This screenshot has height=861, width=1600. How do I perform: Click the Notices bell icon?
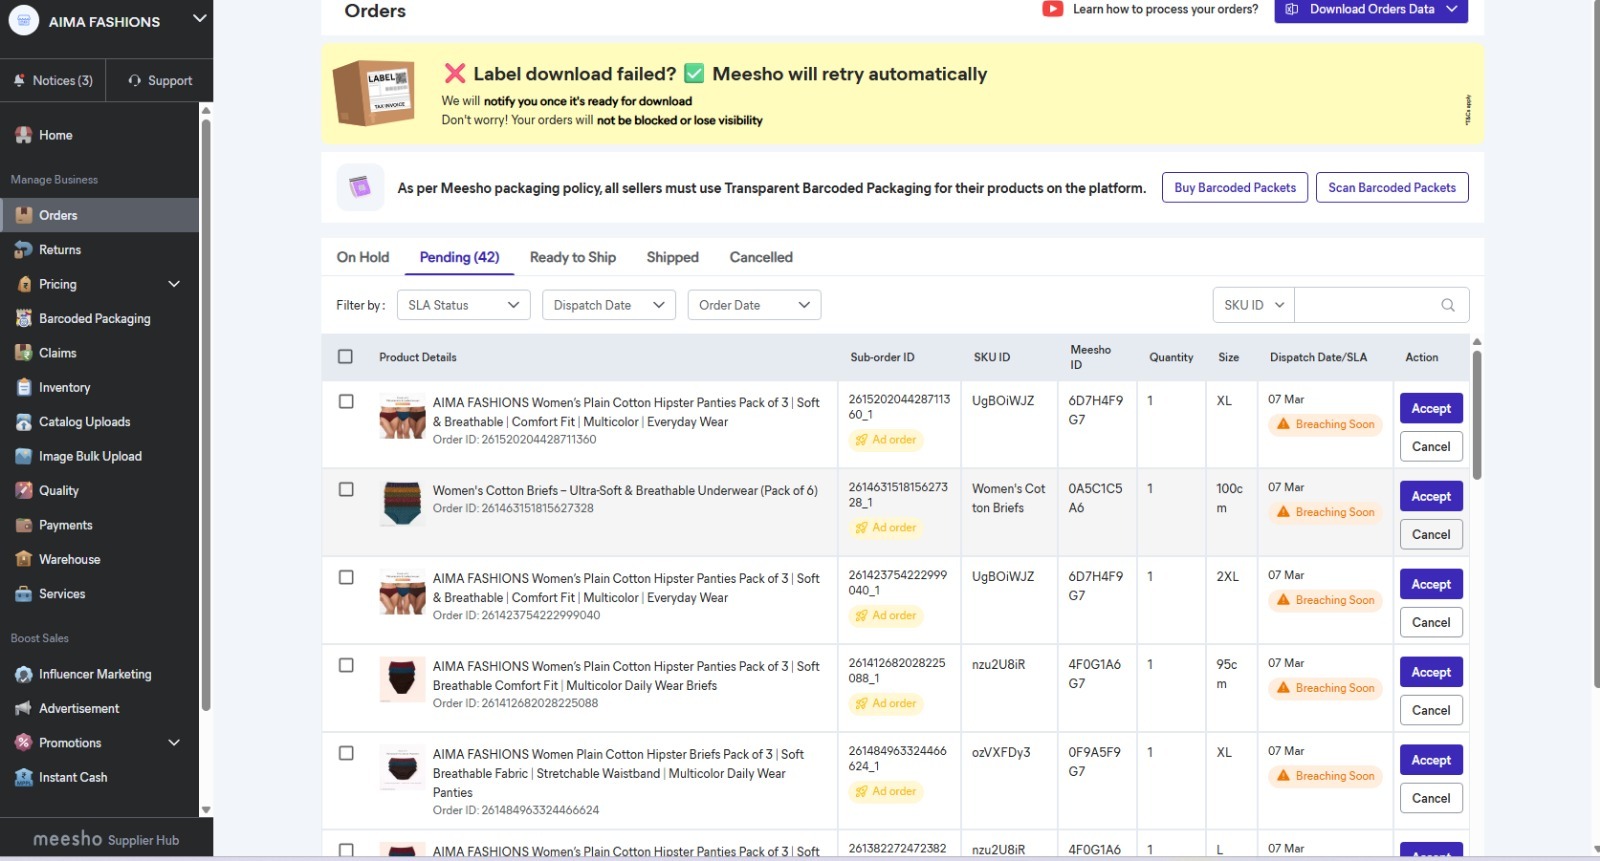coord(19,81)
